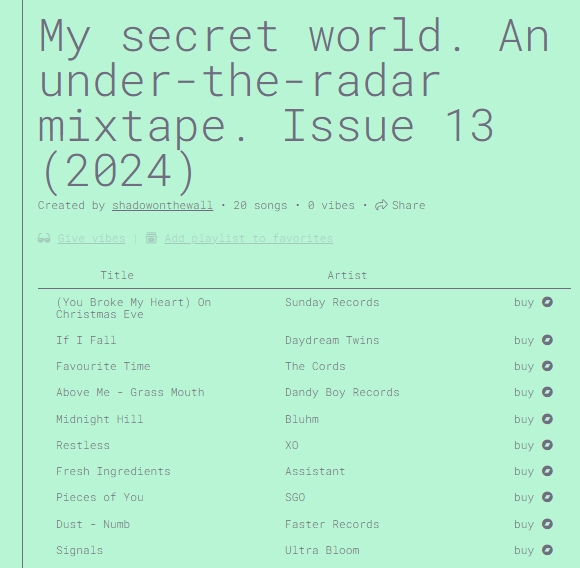580x568 pixels.
Task: Buy If I Fall track
Action: tap(524, 340)
